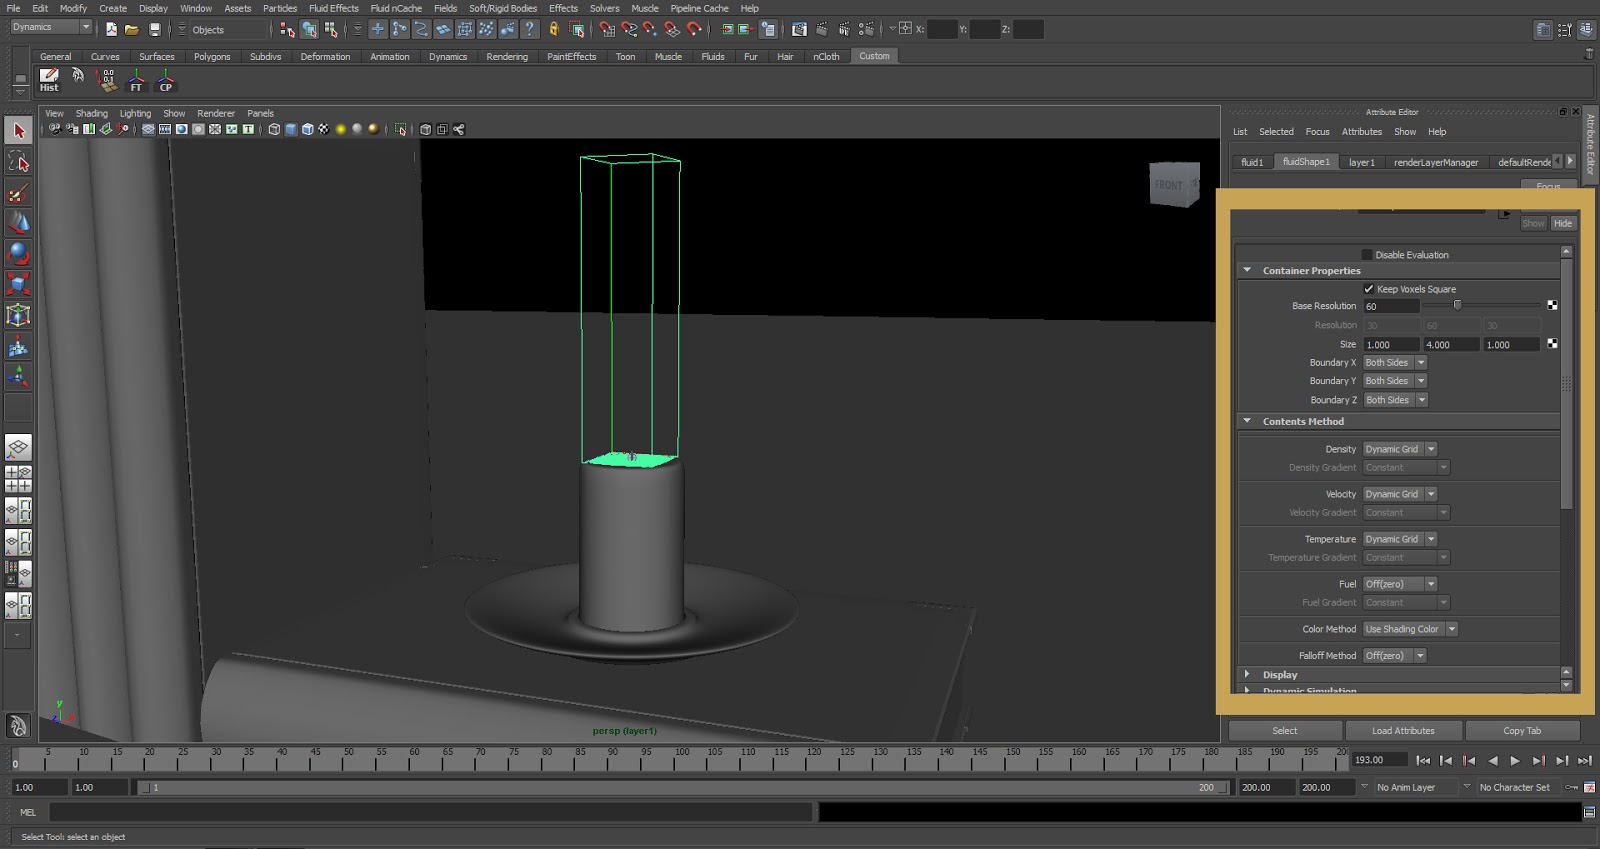Viewport: 1600px width, 849px height.
Task: Select the Lasso tool in toolbox
Action: pyautogui.click(x=18, y=162)
